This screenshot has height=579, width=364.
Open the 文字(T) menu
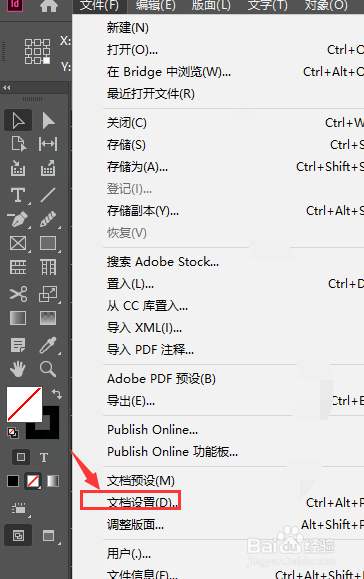(267, 6)
